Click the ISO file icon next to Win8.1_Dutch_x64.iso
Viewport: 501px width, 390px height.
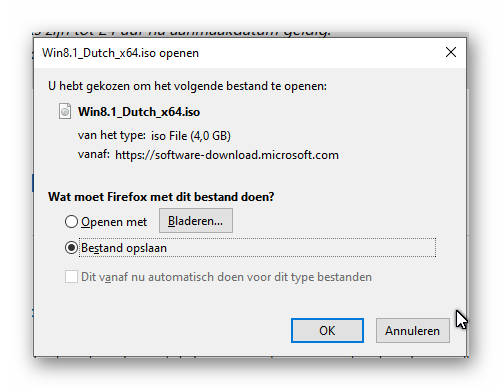pyautogui.click(x=65, y=111)
